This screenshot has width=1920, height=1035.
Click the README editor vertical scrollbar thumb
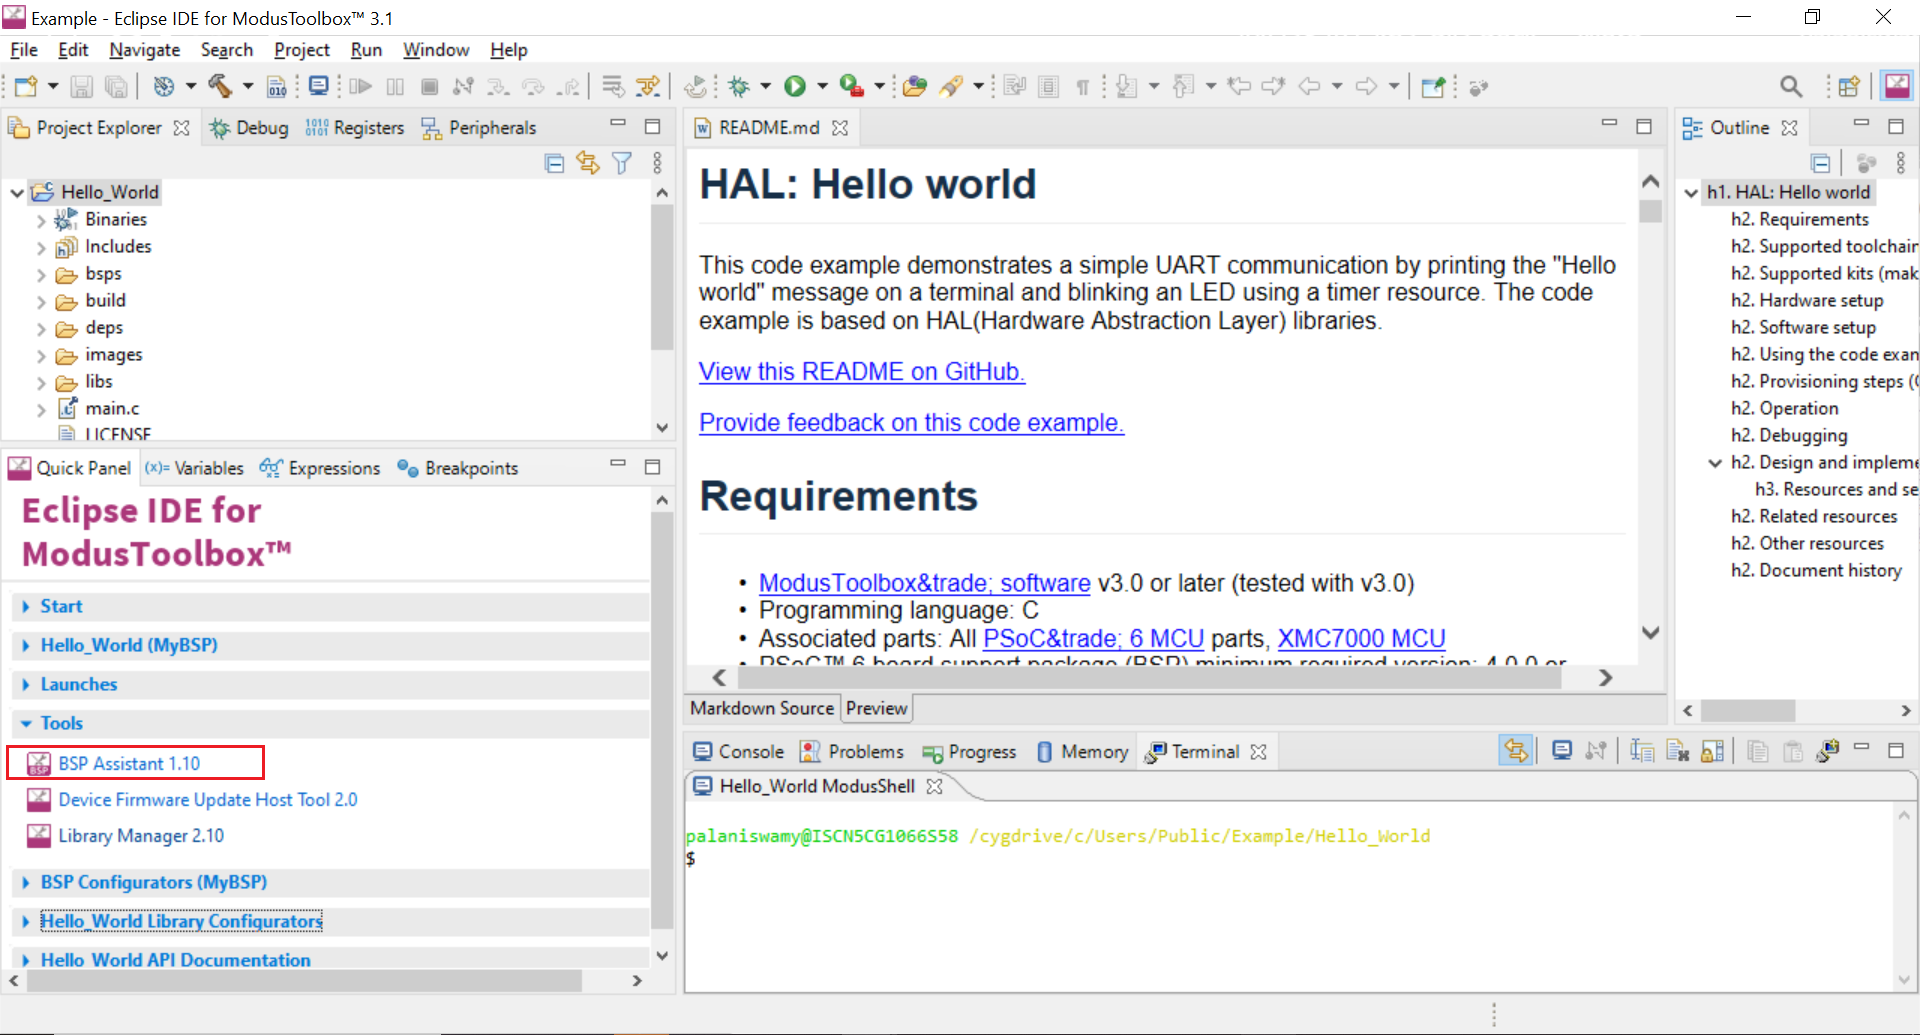[1651, 212]
